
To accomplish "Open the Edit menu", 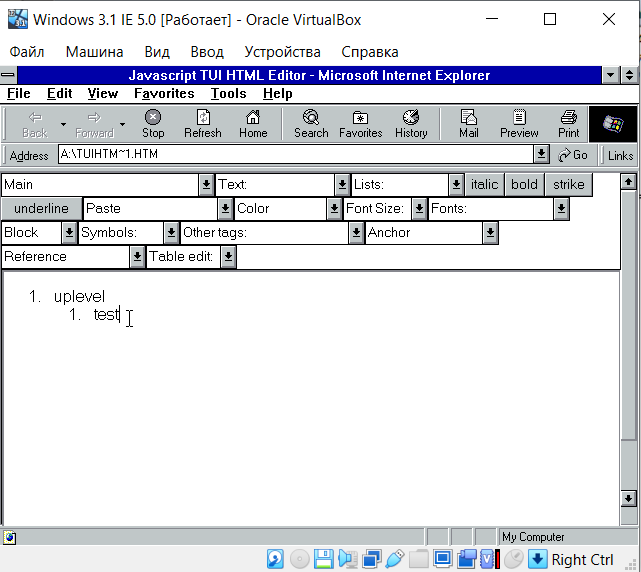I will point(60,94).
